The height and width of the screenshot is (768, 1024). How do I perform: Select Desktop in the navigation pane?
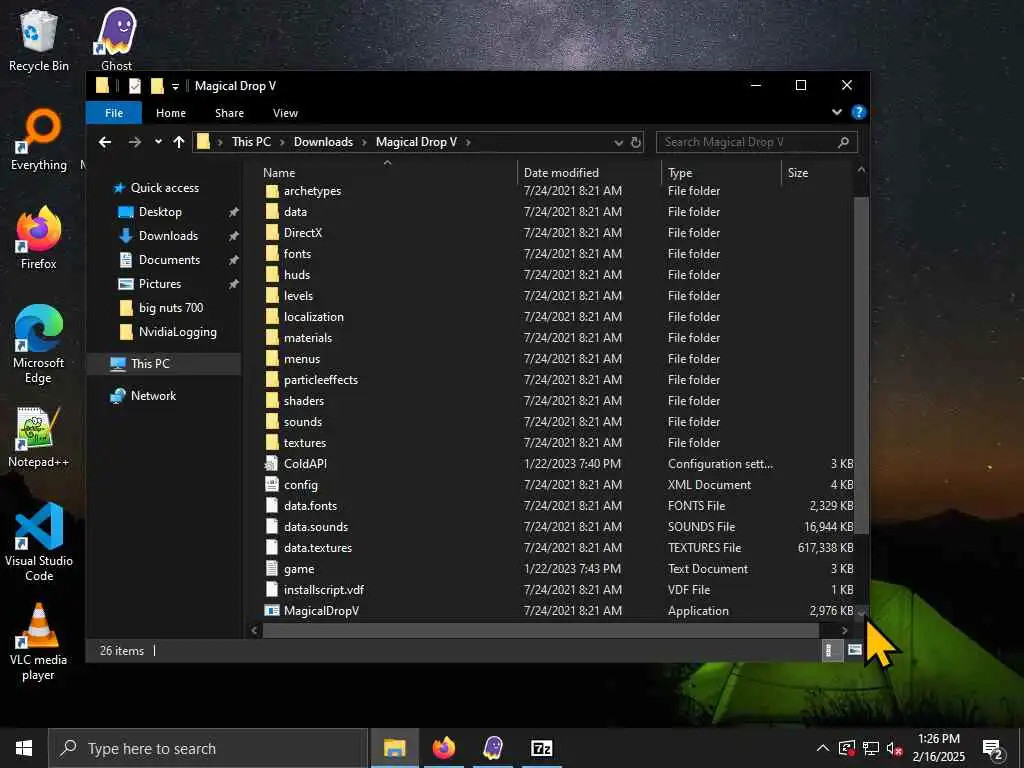160,212
